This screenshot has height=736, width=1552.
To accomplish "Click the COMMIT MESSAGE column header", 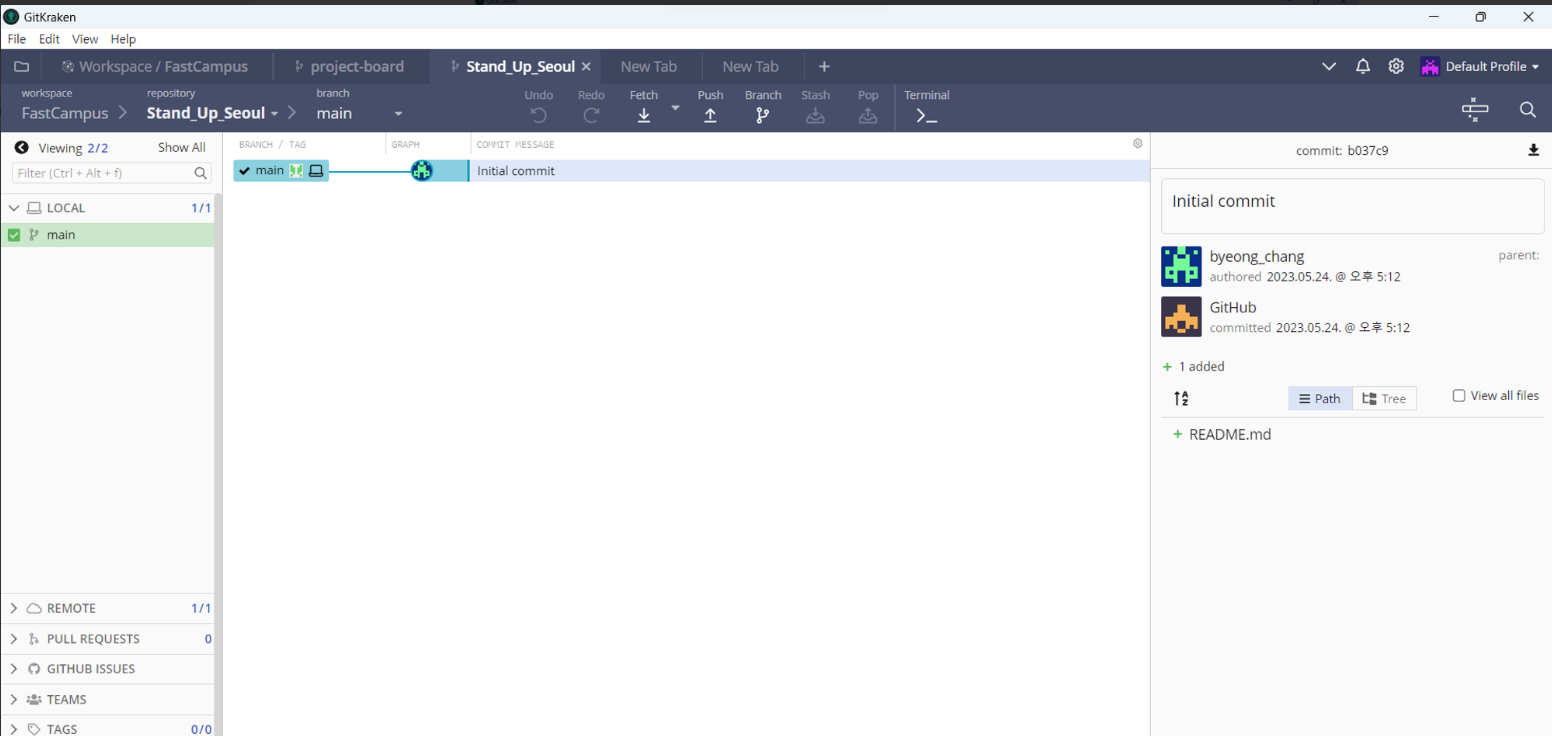I will 515,145.
